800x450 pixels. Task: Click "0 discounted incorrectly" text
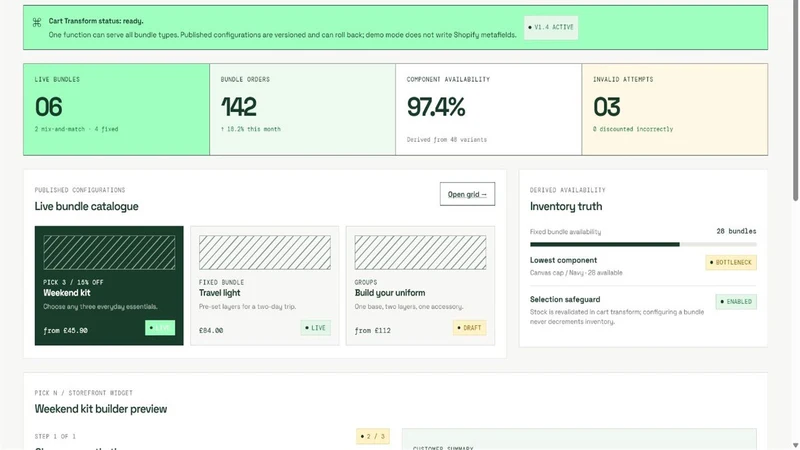[x=633, y=129]
